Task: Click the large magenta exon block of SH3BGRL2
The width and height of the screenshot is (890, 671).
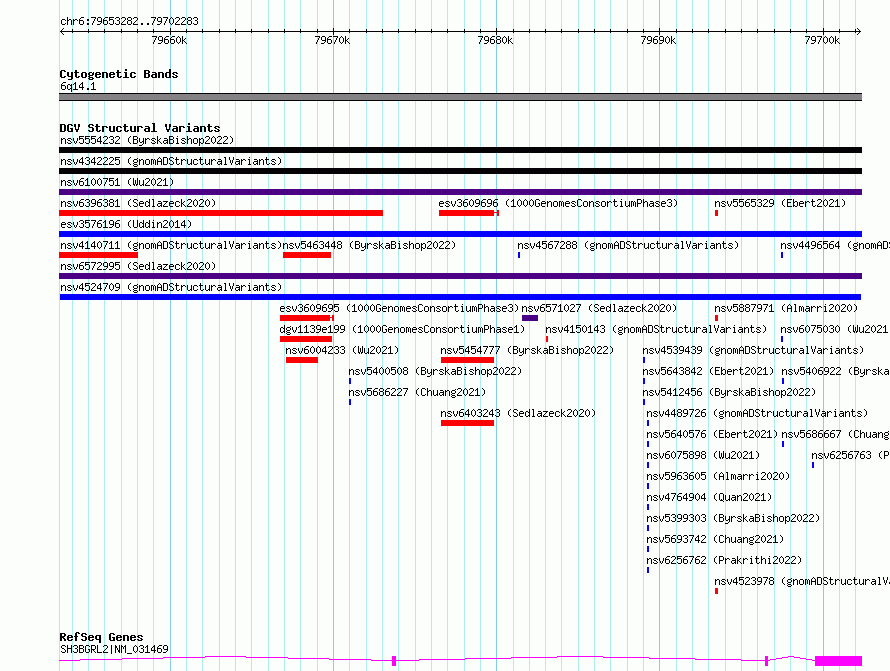Action: [x=838, y=661]
